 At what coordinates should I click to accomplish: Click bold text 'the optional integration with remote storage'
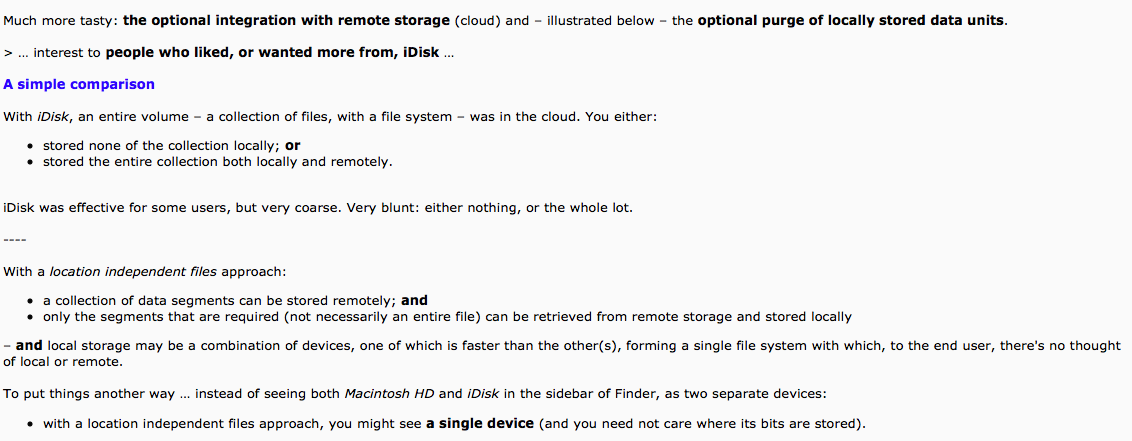pyautogui.click(x=287, y=20)
